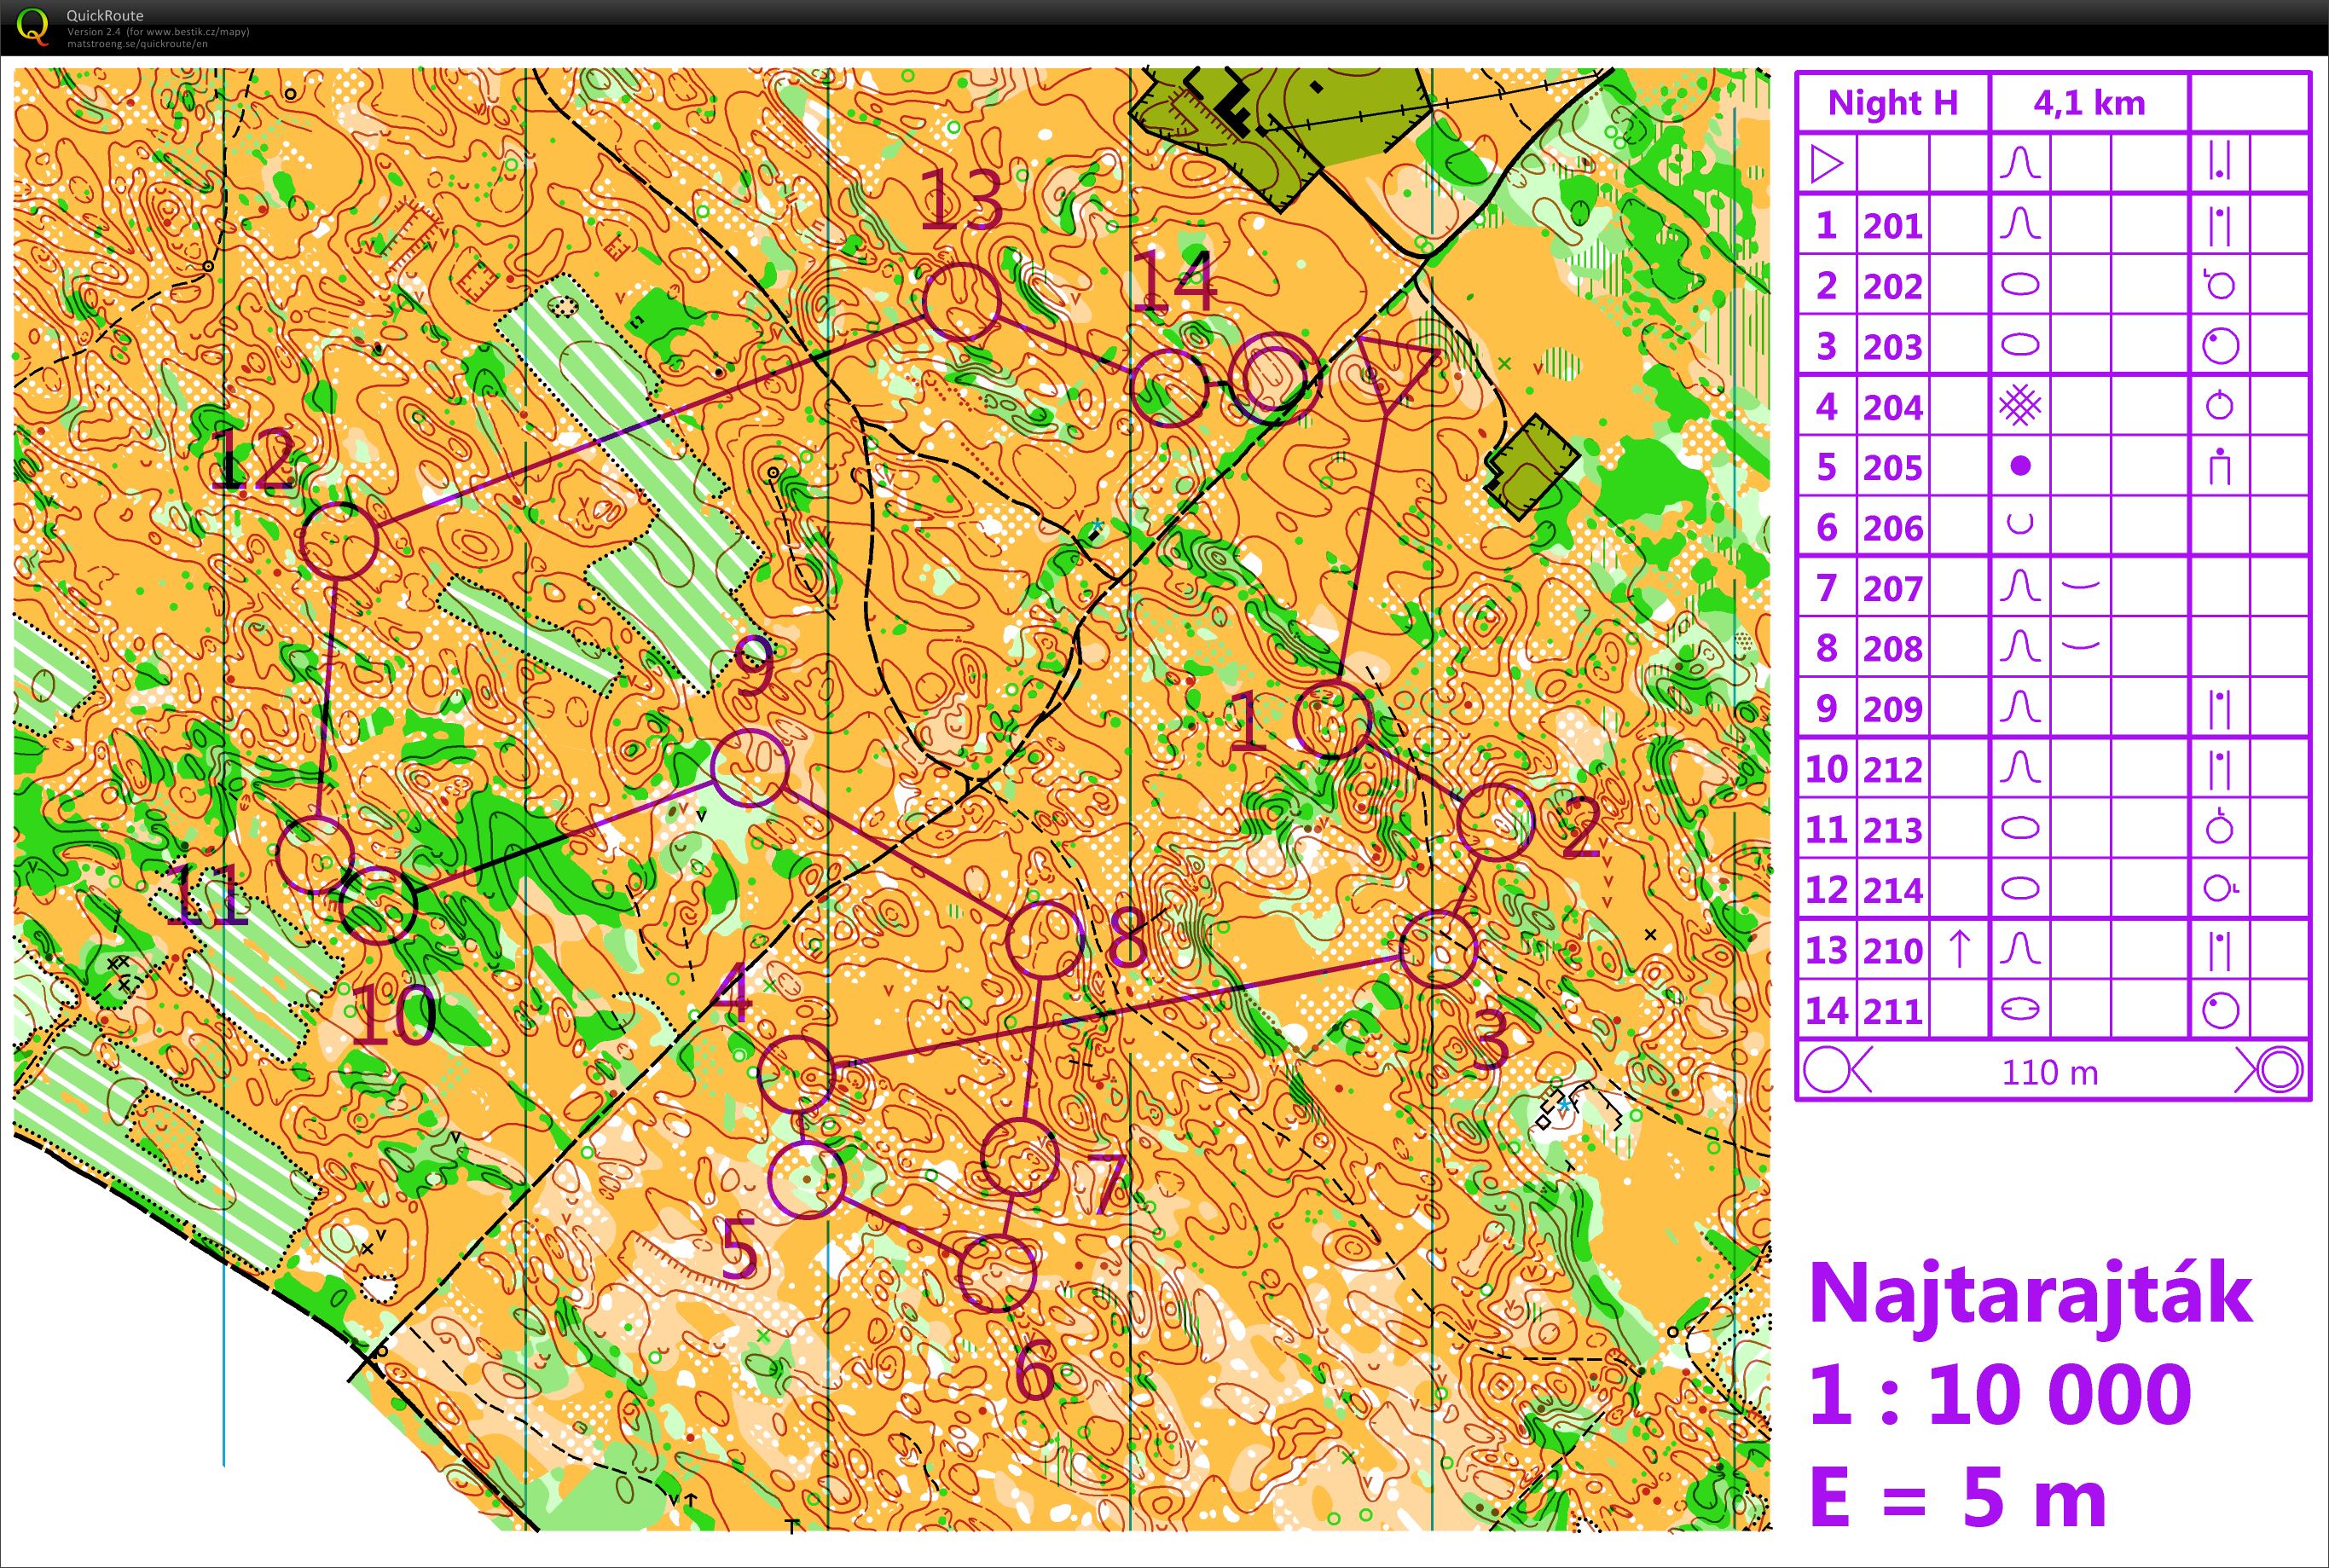Click the 1 : 10 000 scale text
Screen dimensions: 2329x1568
[x=1999, y=1394]
